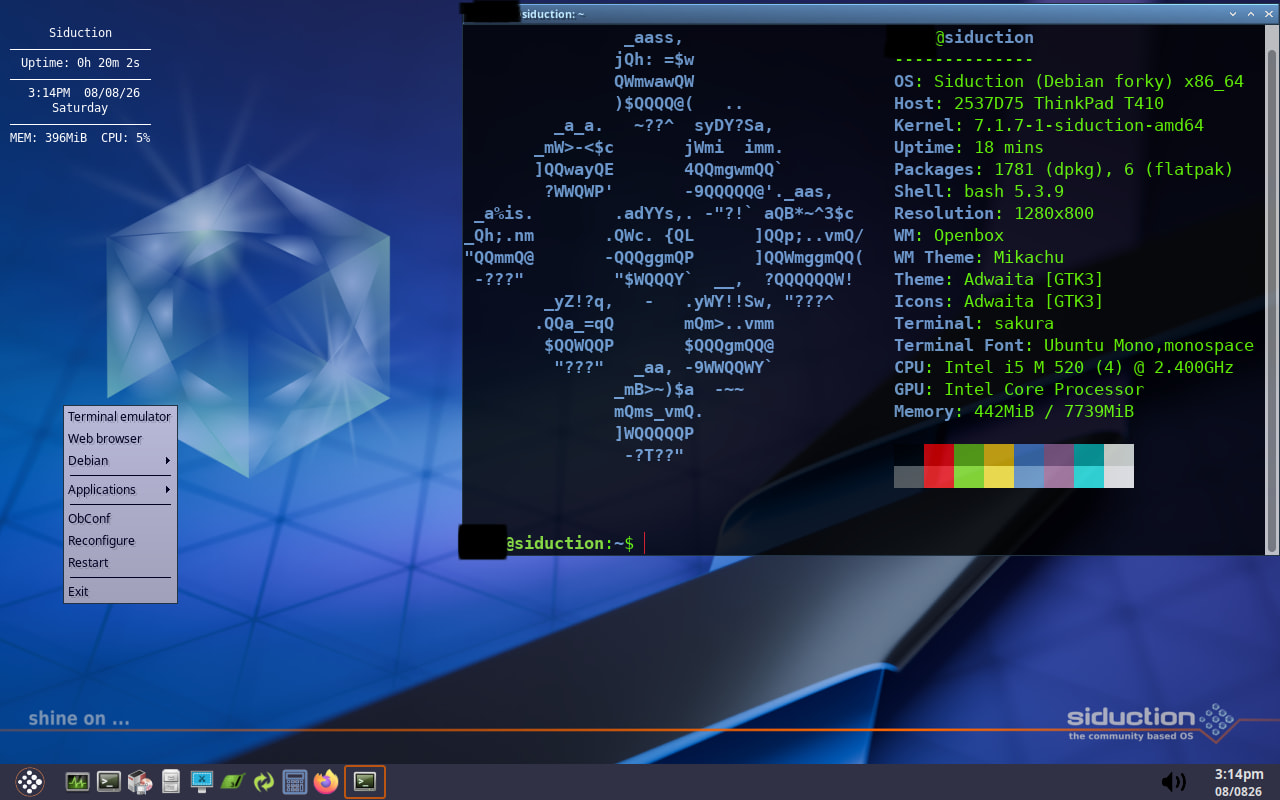Click the Terminal: sakura line
1280x800 pixels.
point(974,324)
